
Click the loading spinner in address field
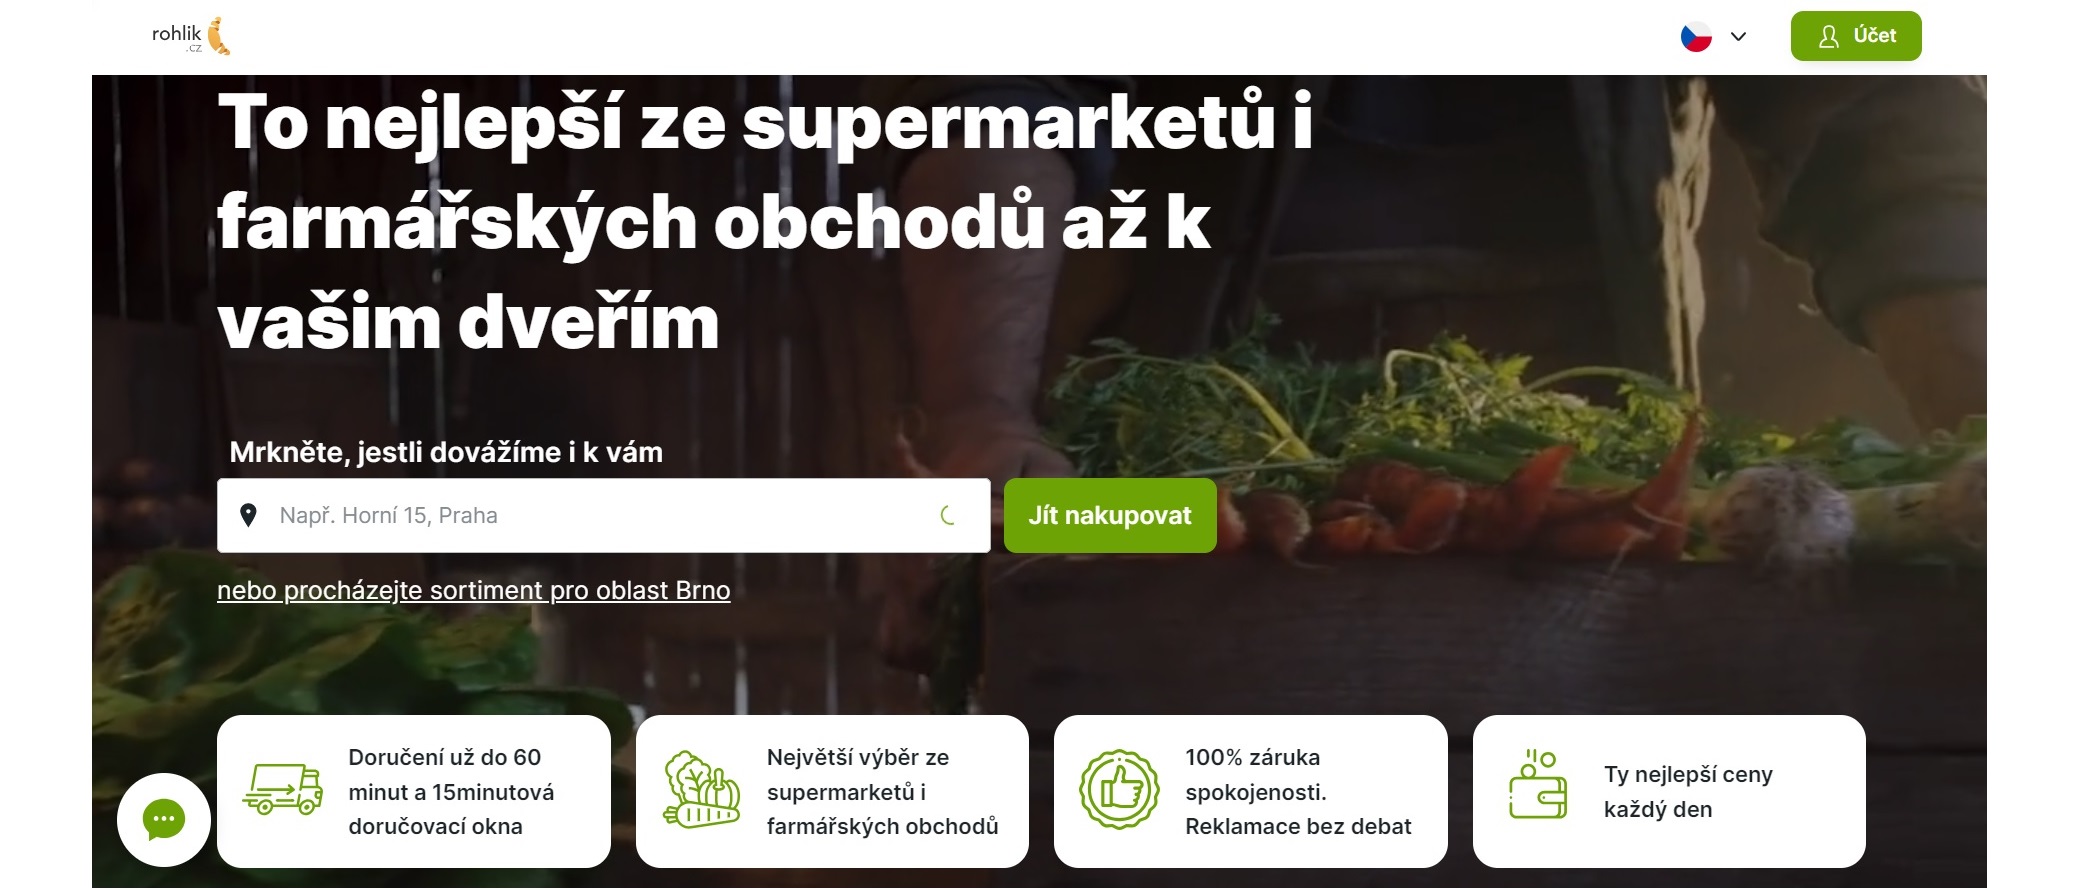[x=948, y=515]
